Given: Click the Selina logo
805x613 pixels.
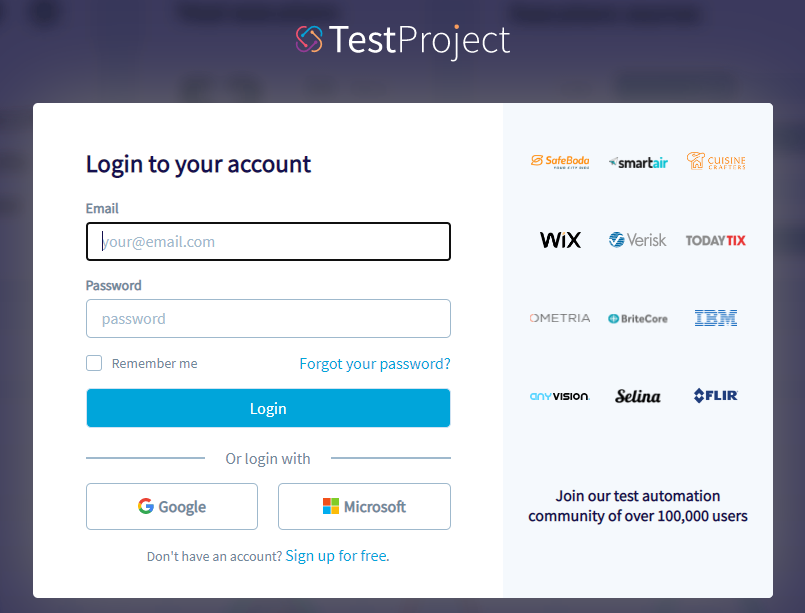Looking at the screenshot, I should pos(638,396).
